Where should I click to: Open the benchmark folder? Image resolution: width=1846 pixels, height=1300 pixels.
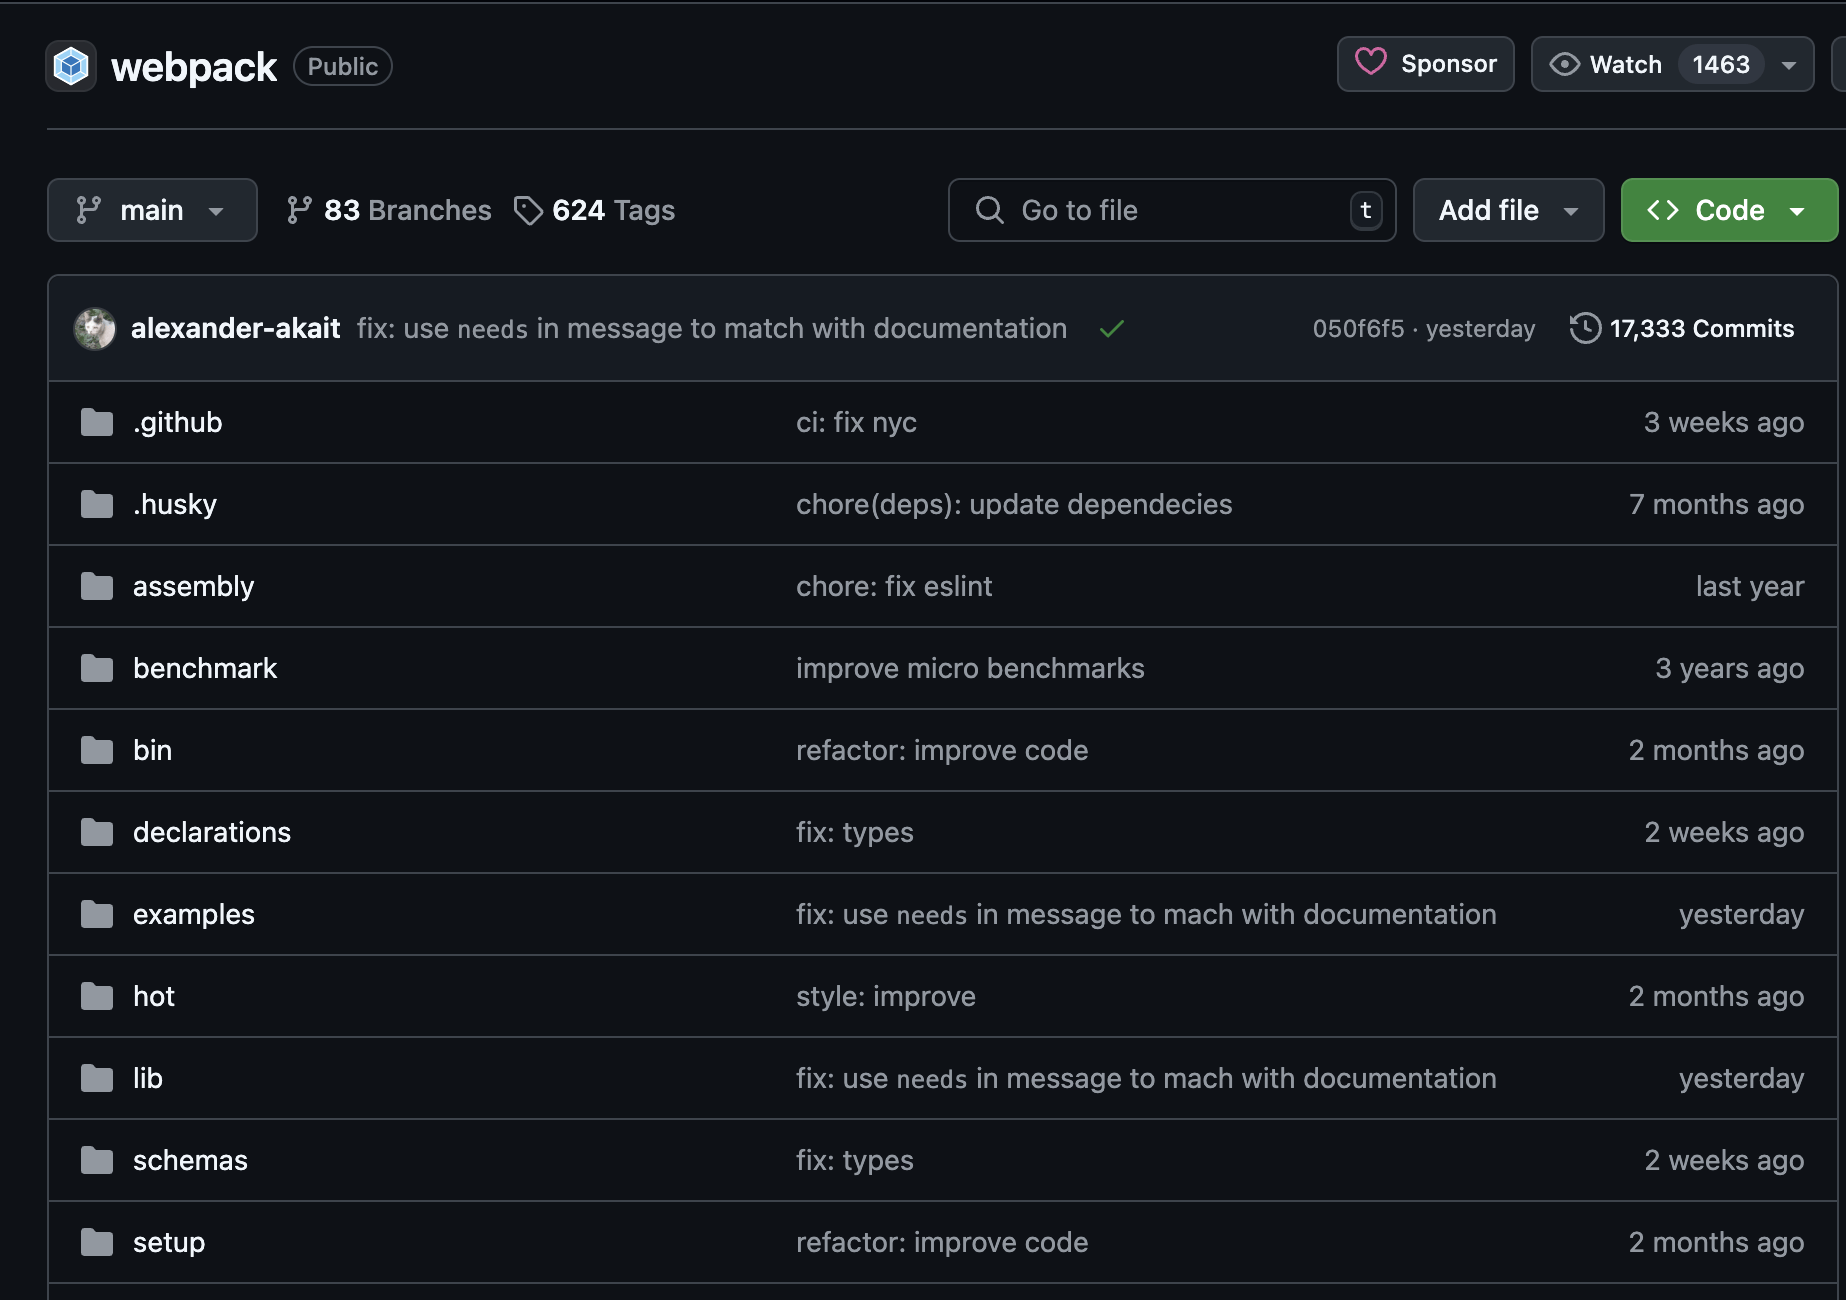[205, 668]
